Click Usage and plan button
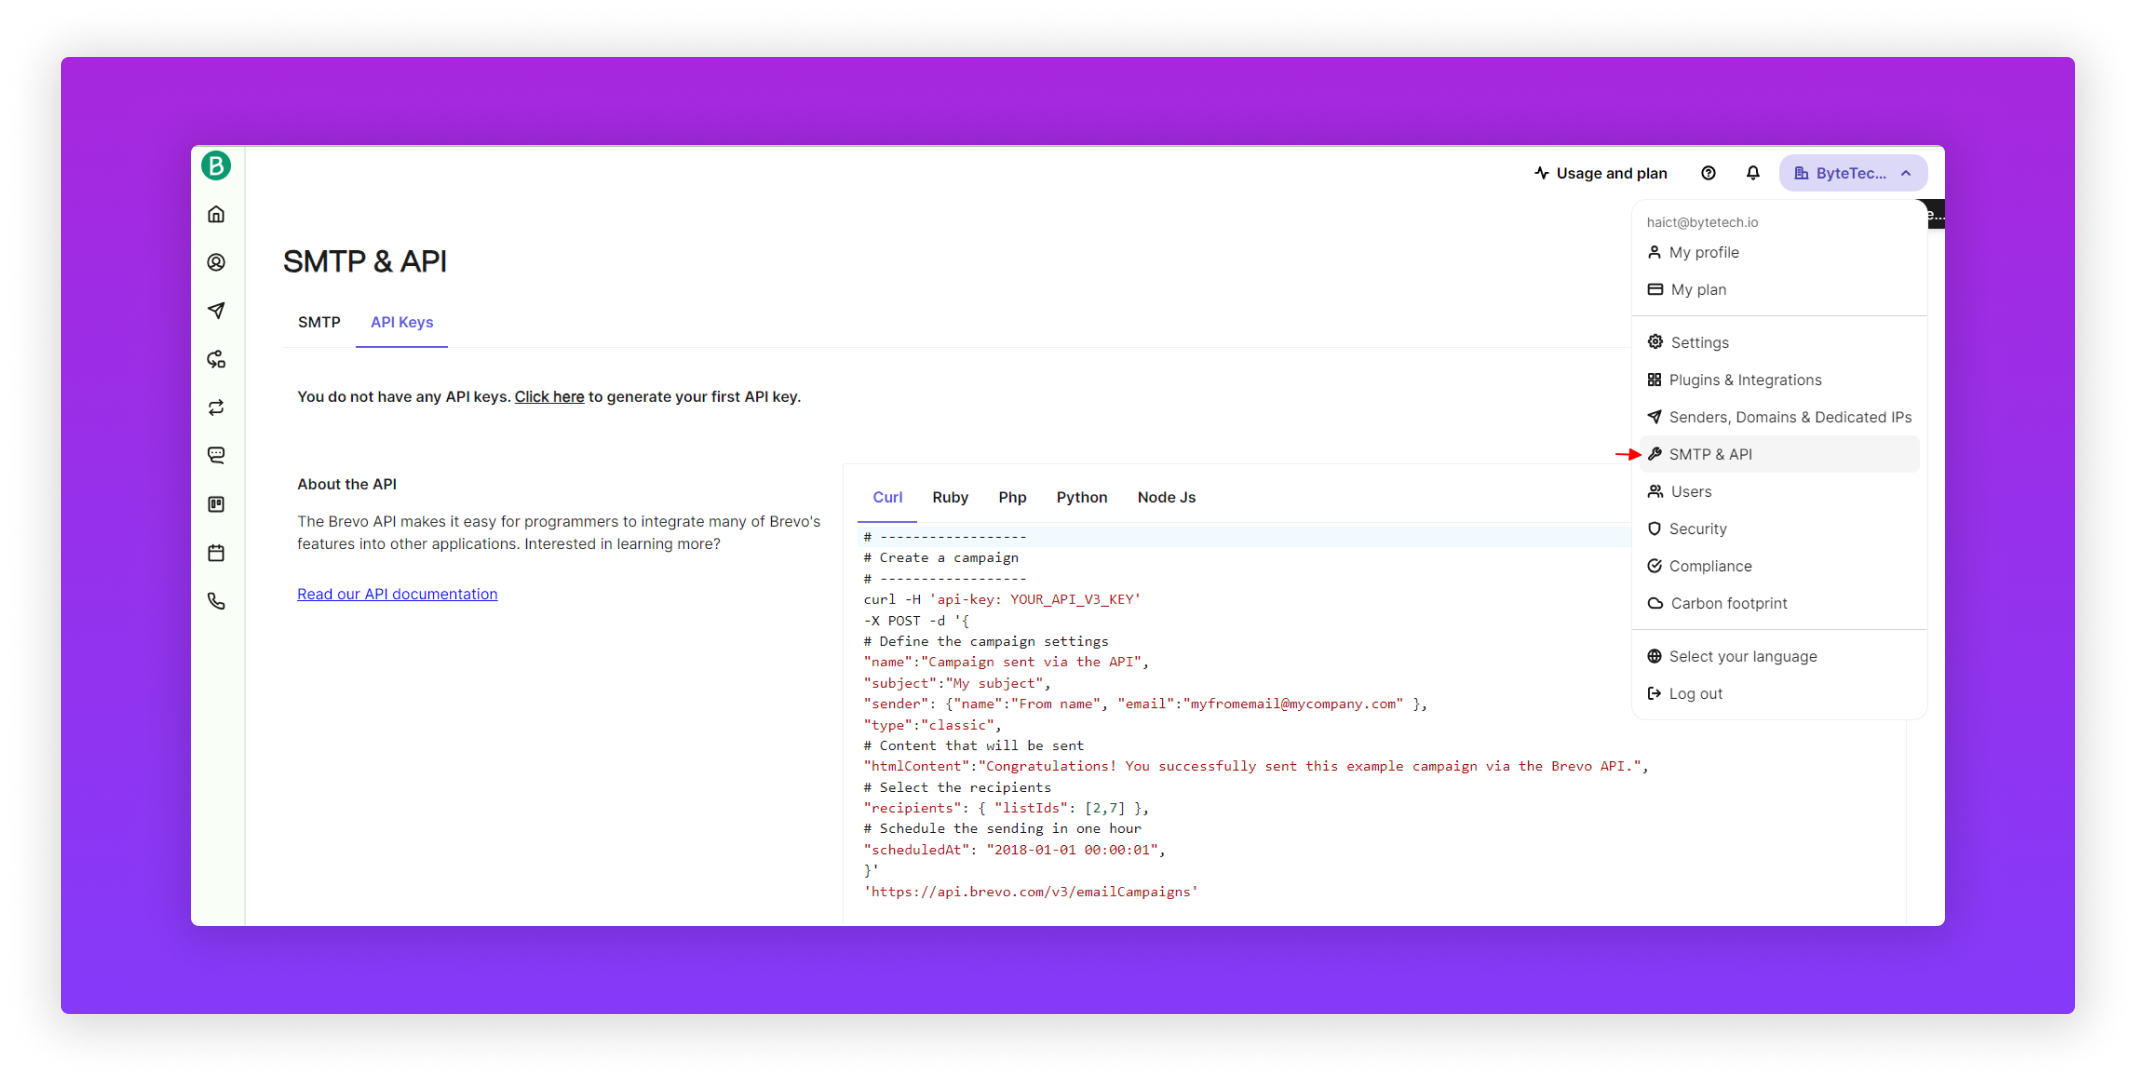2138x1081 pixels. 1600,173
